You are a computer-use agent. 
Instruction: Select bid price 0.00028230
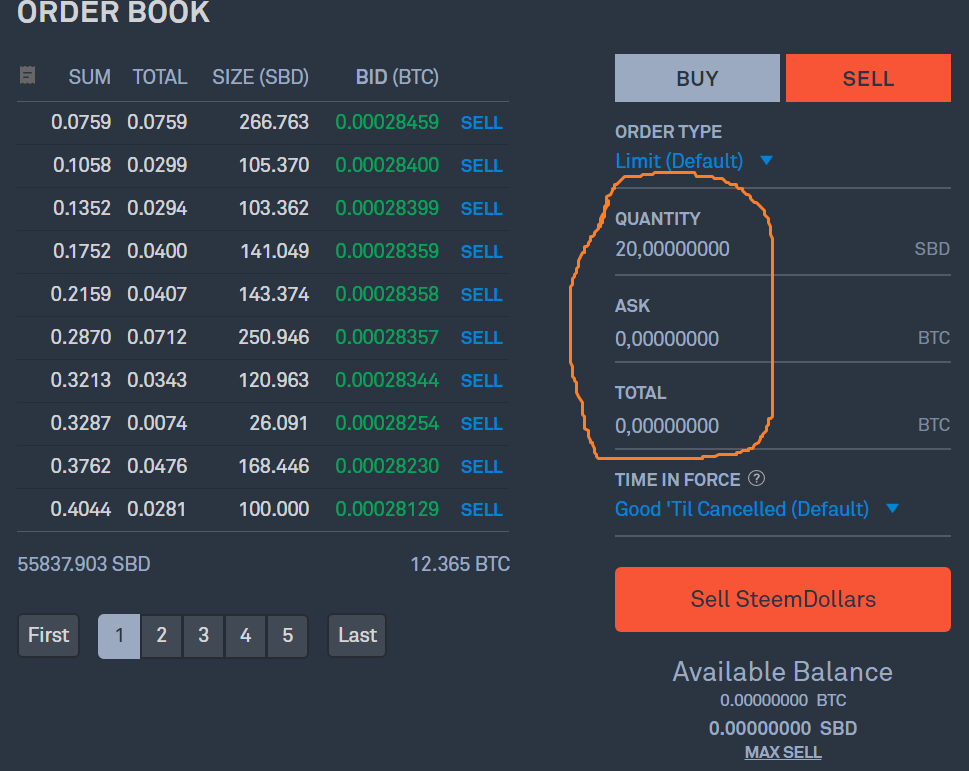click(x=387, y=466)
